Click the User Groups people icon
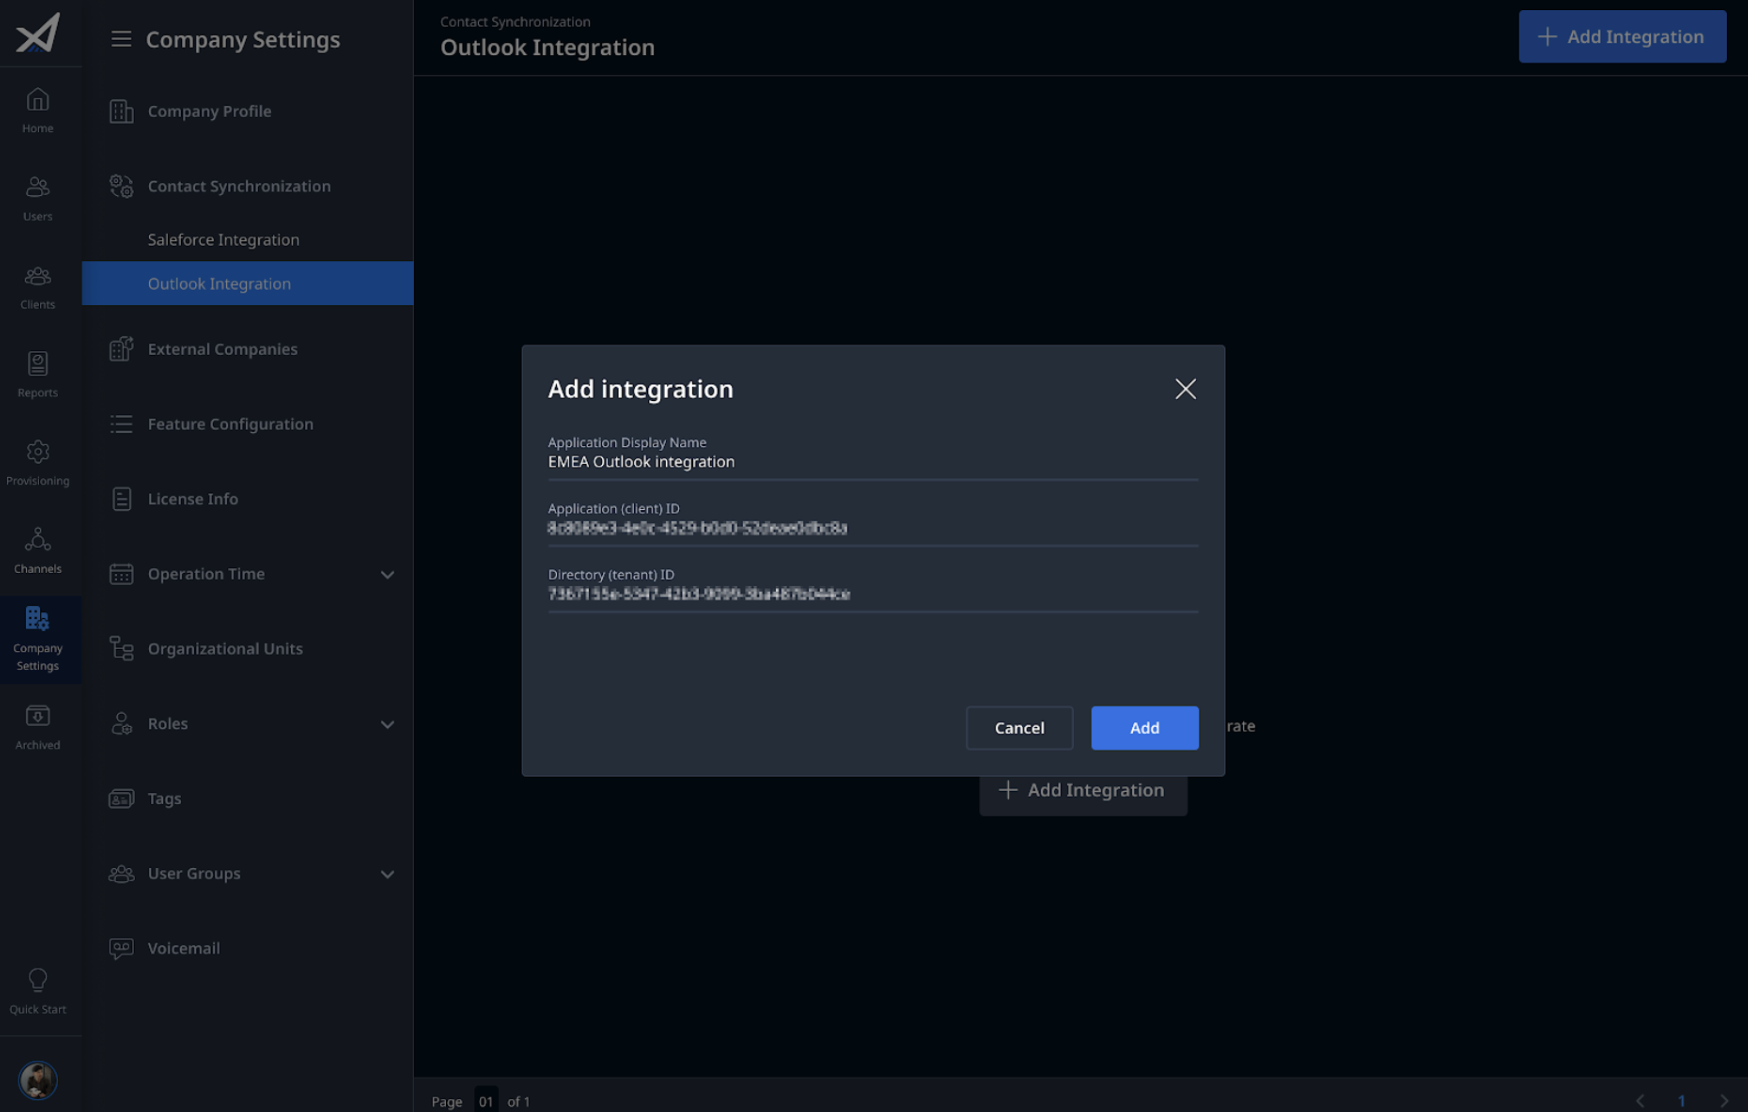The height and width of the screenshot is (1112, 1748). [121, 874]
